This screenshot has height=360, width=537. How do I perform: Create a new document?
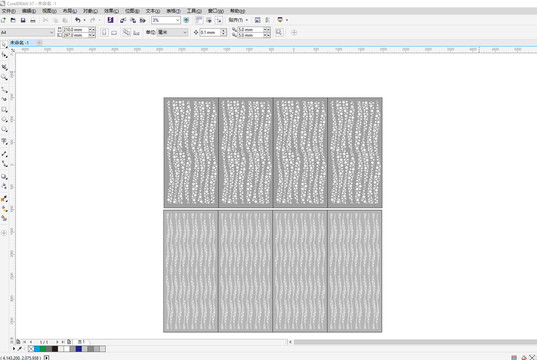(3, 20)
